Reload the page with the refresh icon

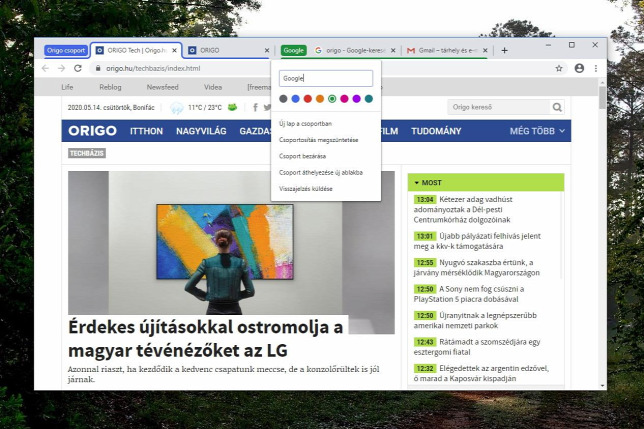pos(78,69)
